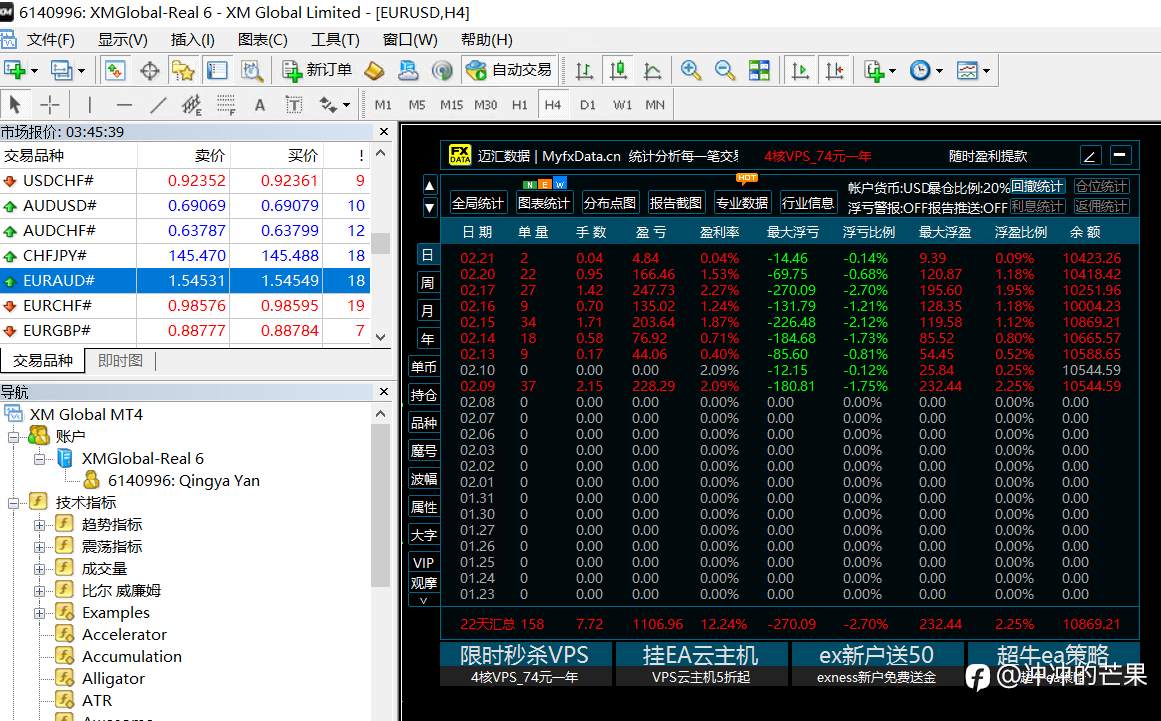The image size is (1161, 721).
Task: Switch to candlestick chart display icon
Action: (618, 70)
